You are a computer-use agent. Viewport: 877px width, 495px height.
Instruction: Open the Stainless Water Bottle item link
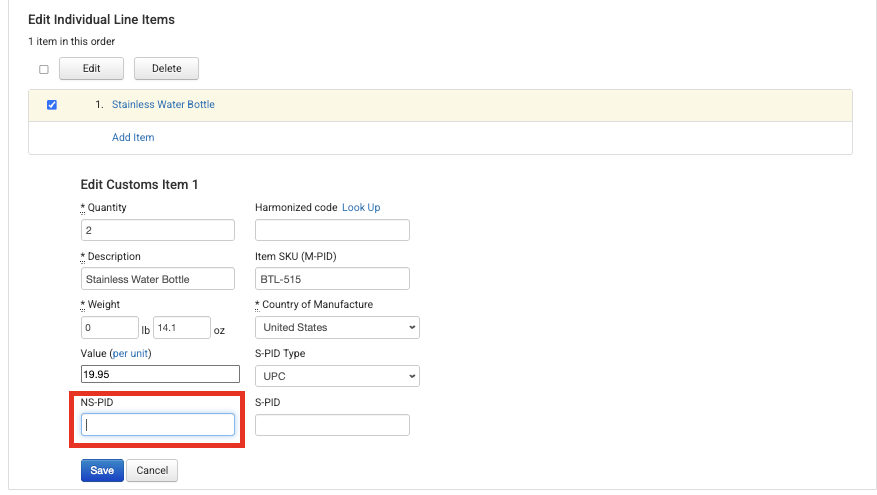click(x=163, y=105)
